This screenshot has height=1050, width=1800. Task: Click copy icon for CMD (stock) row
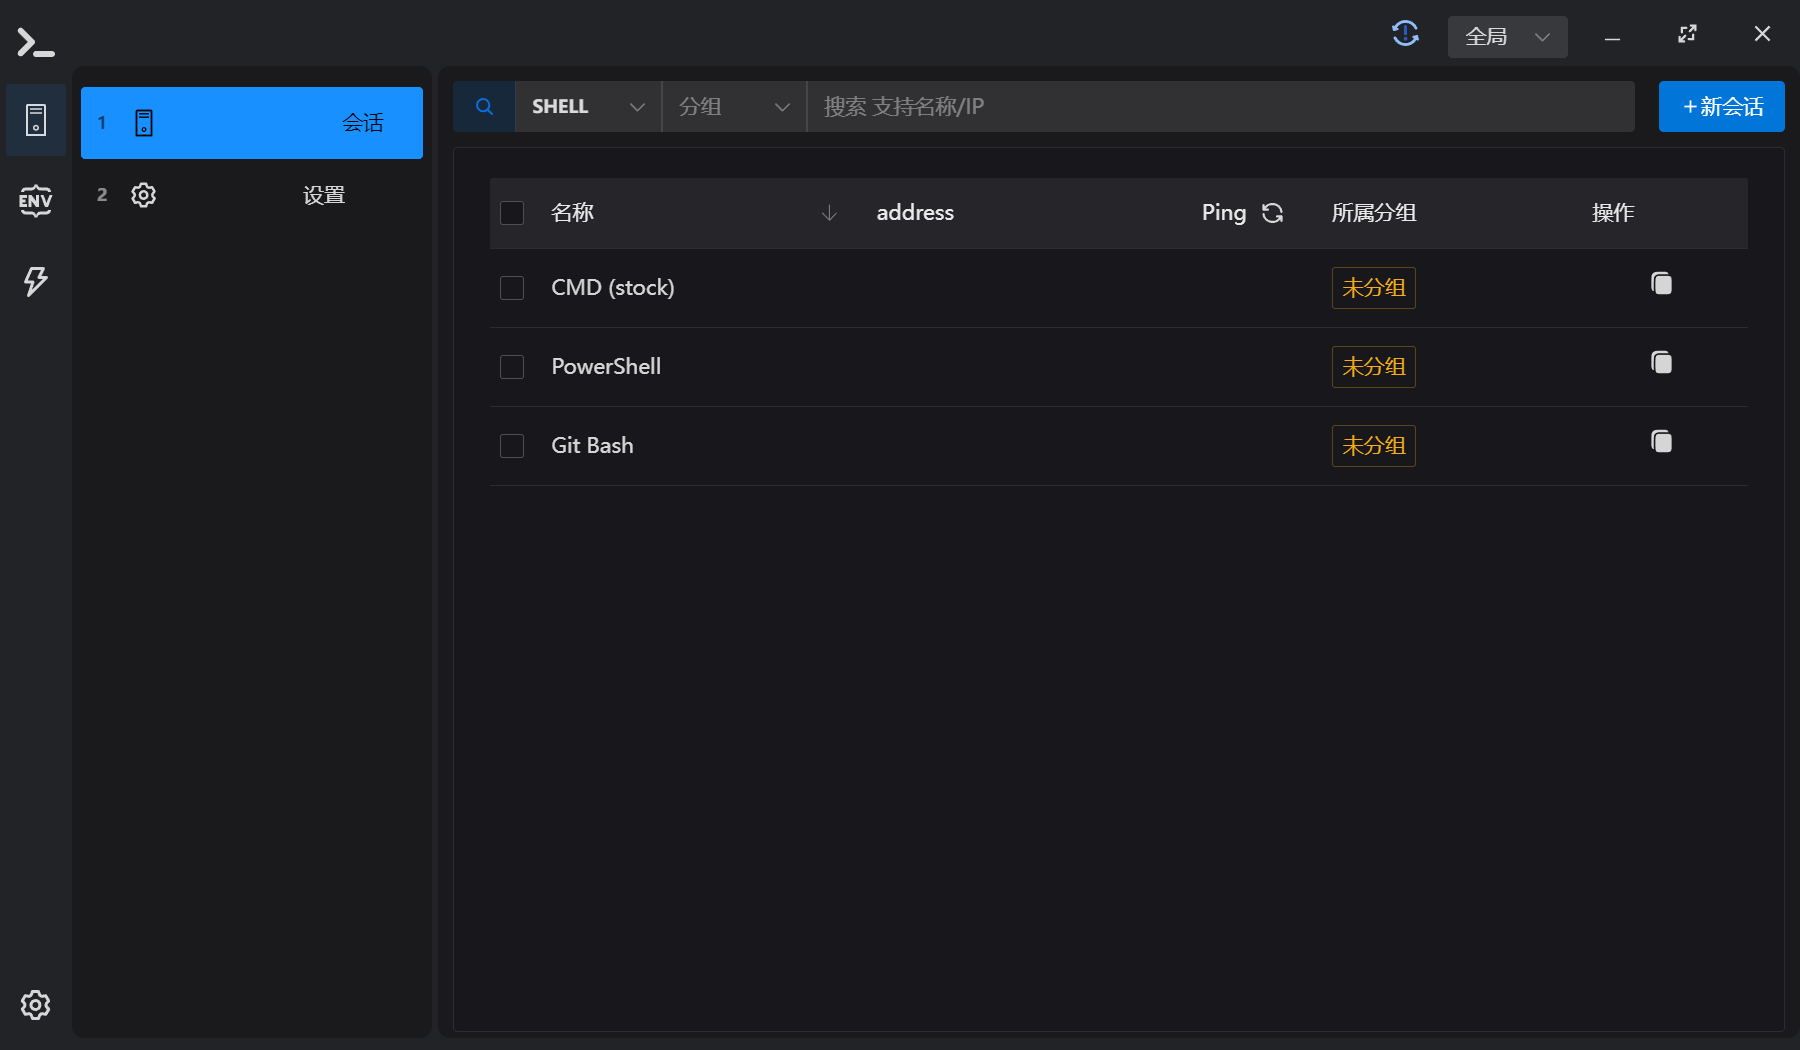[1661, 284]
